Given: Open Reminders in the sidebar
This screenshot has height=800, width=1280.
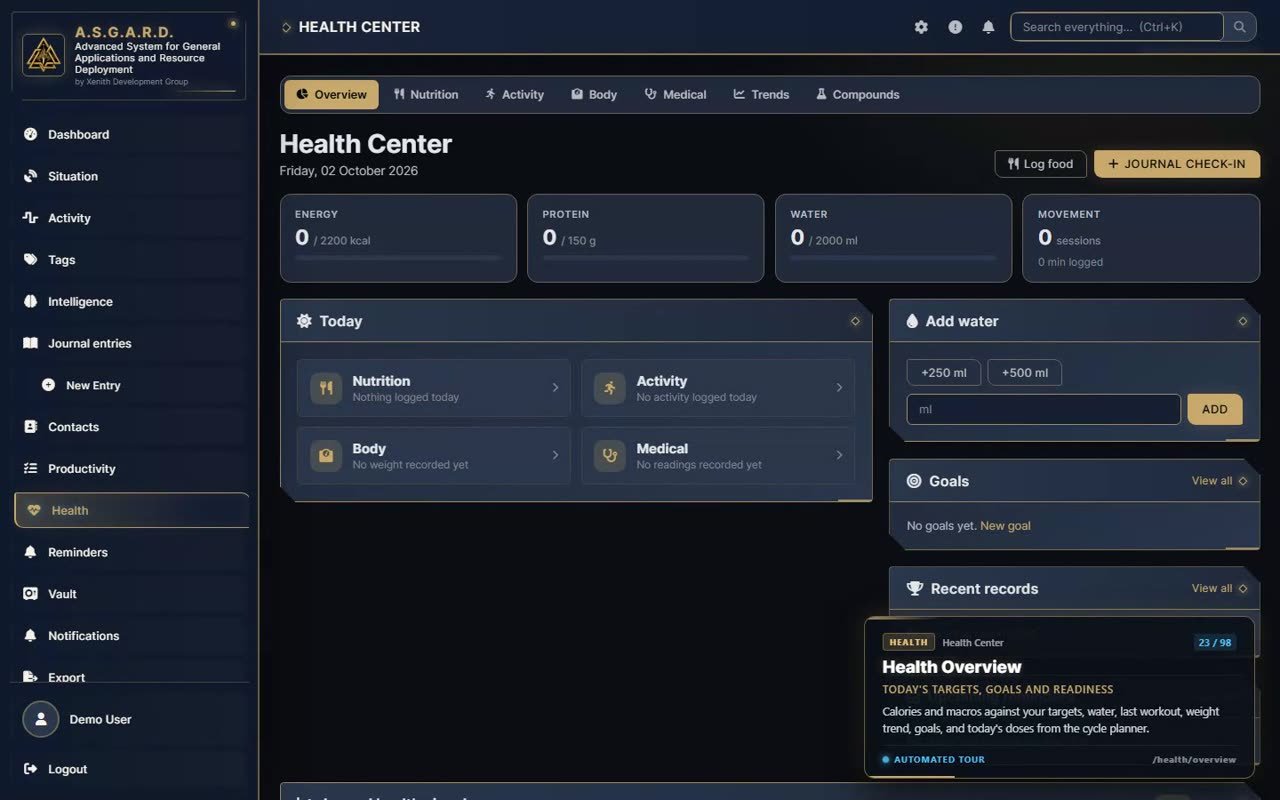Looking at the screenshot, I should pos(130,552).
